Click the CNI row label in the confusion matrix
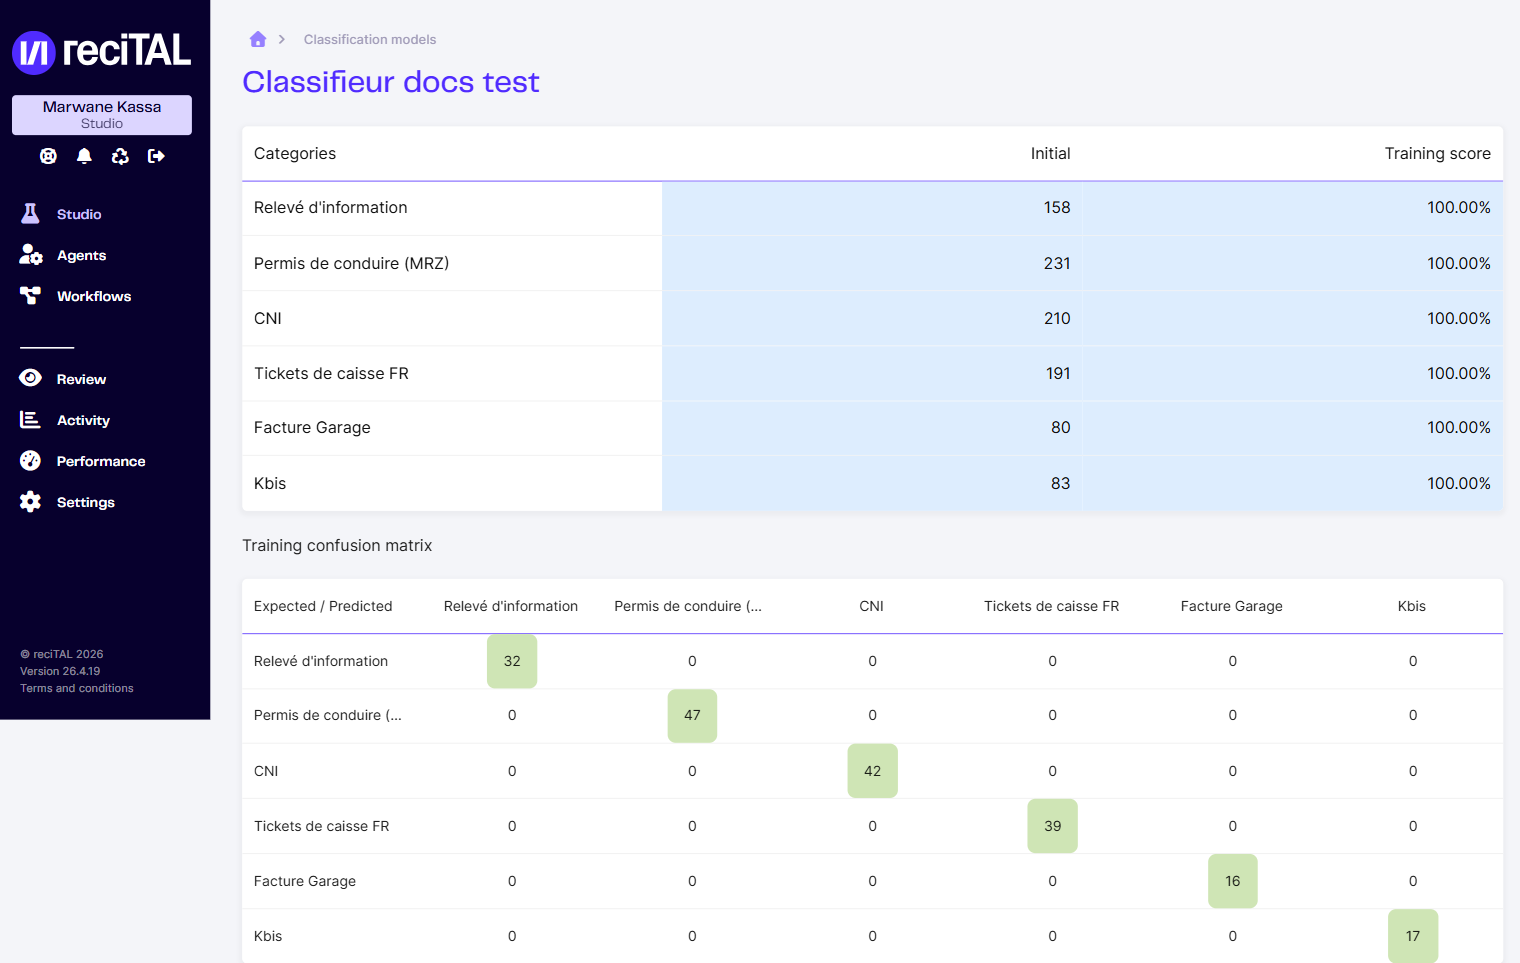 pyautogui.click(x=266, y=771)
